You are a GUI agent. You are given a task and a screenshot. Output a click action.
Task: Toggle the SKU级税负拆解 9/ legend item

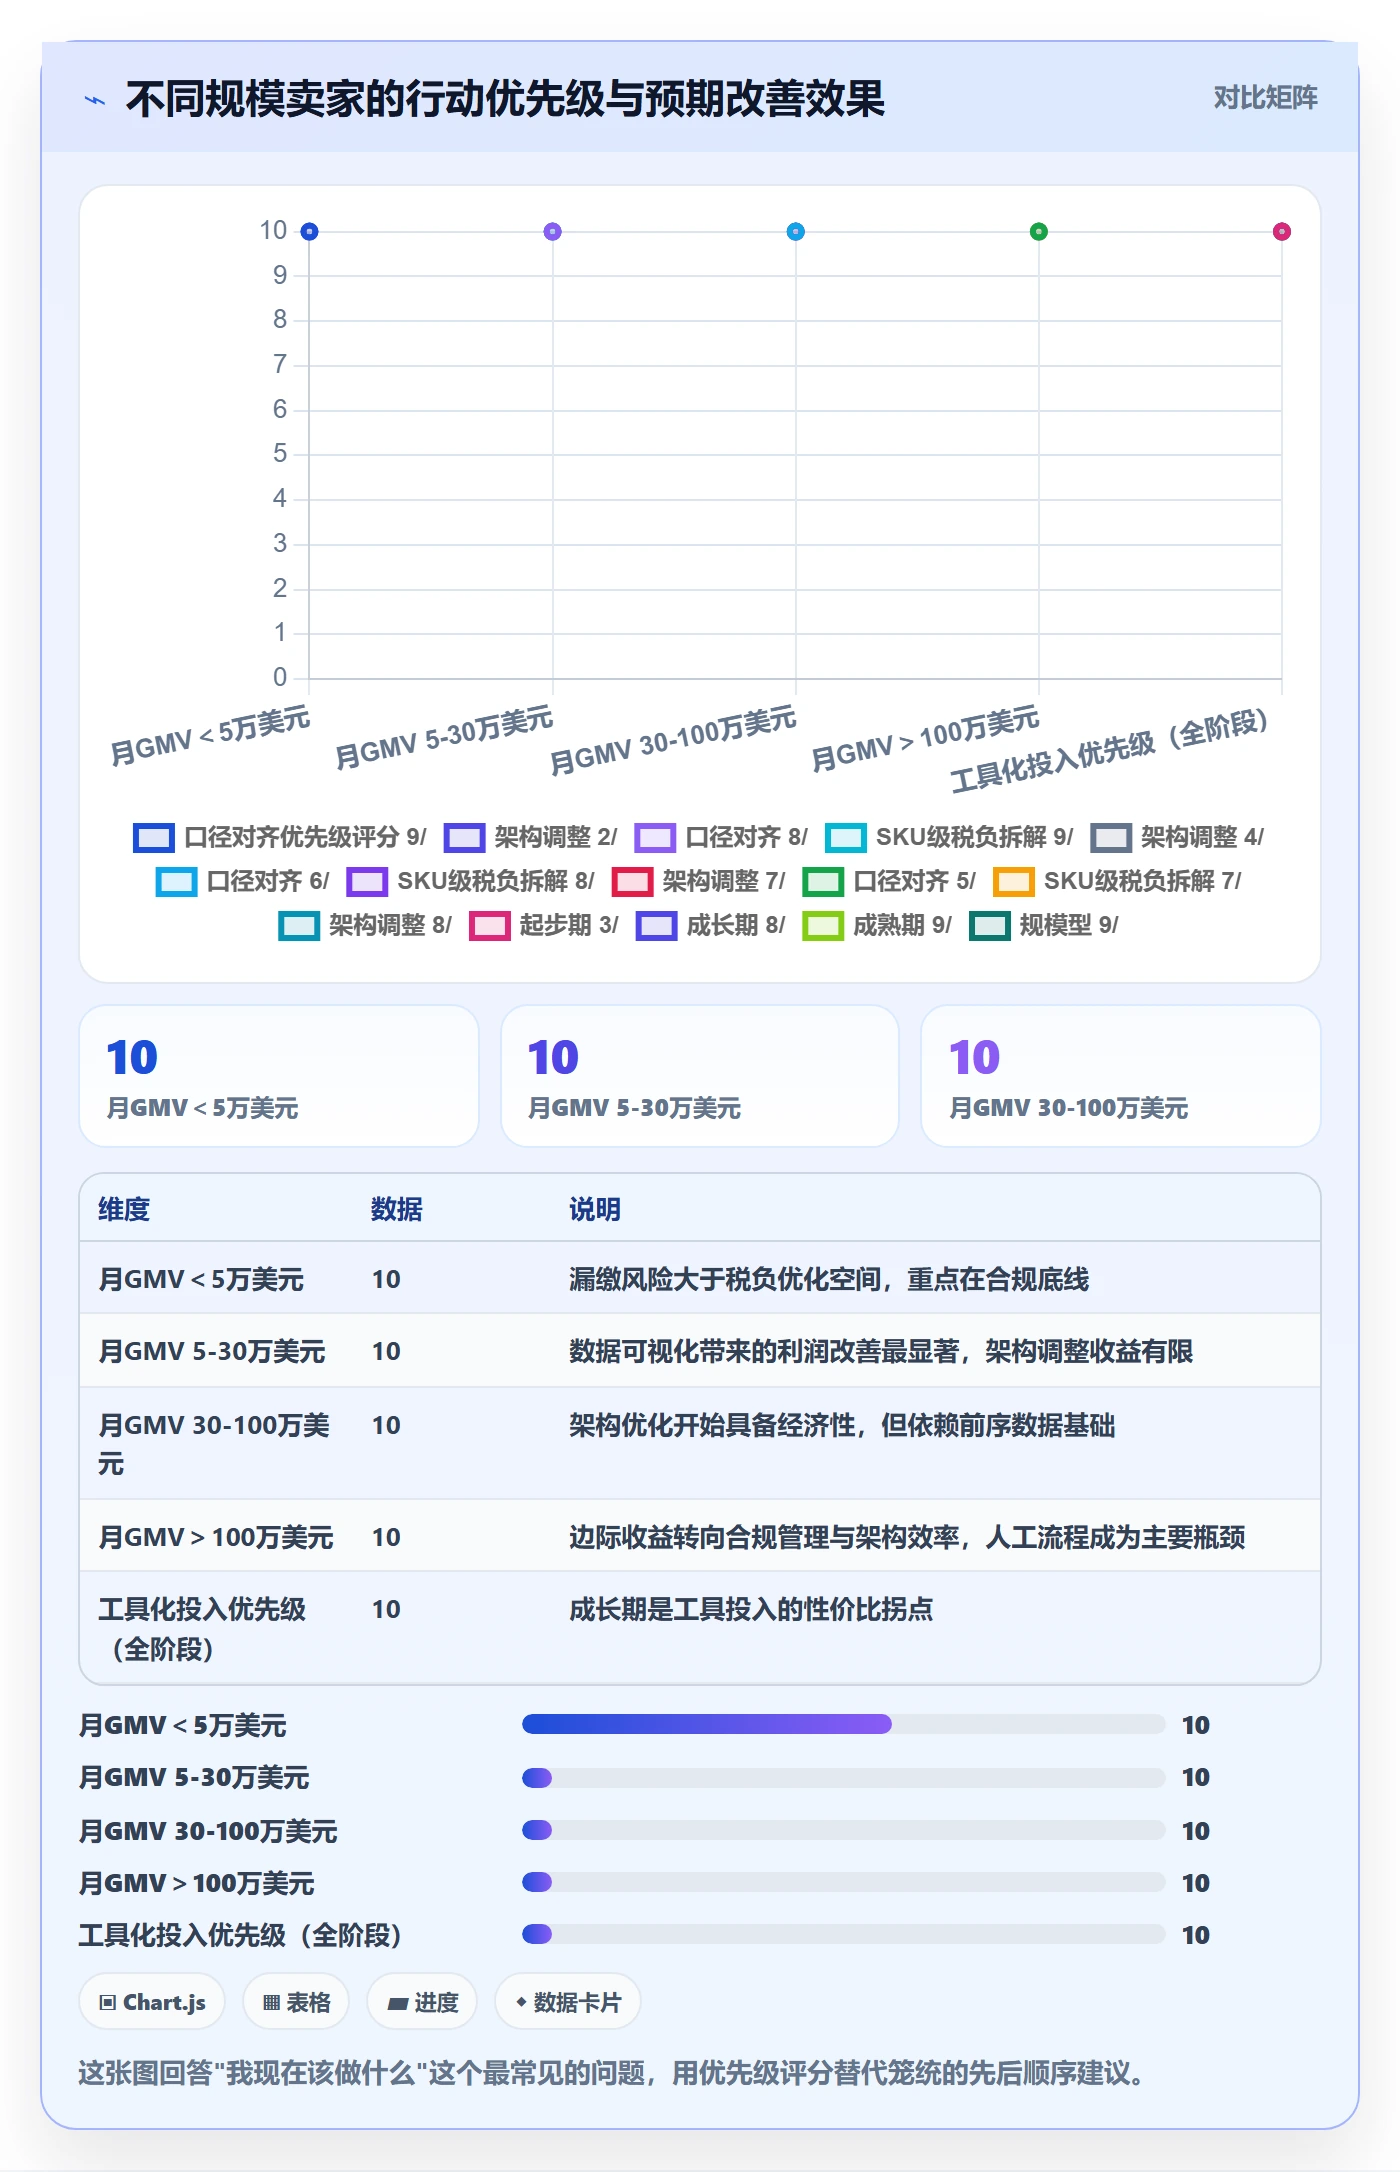(x=949, y=838)
